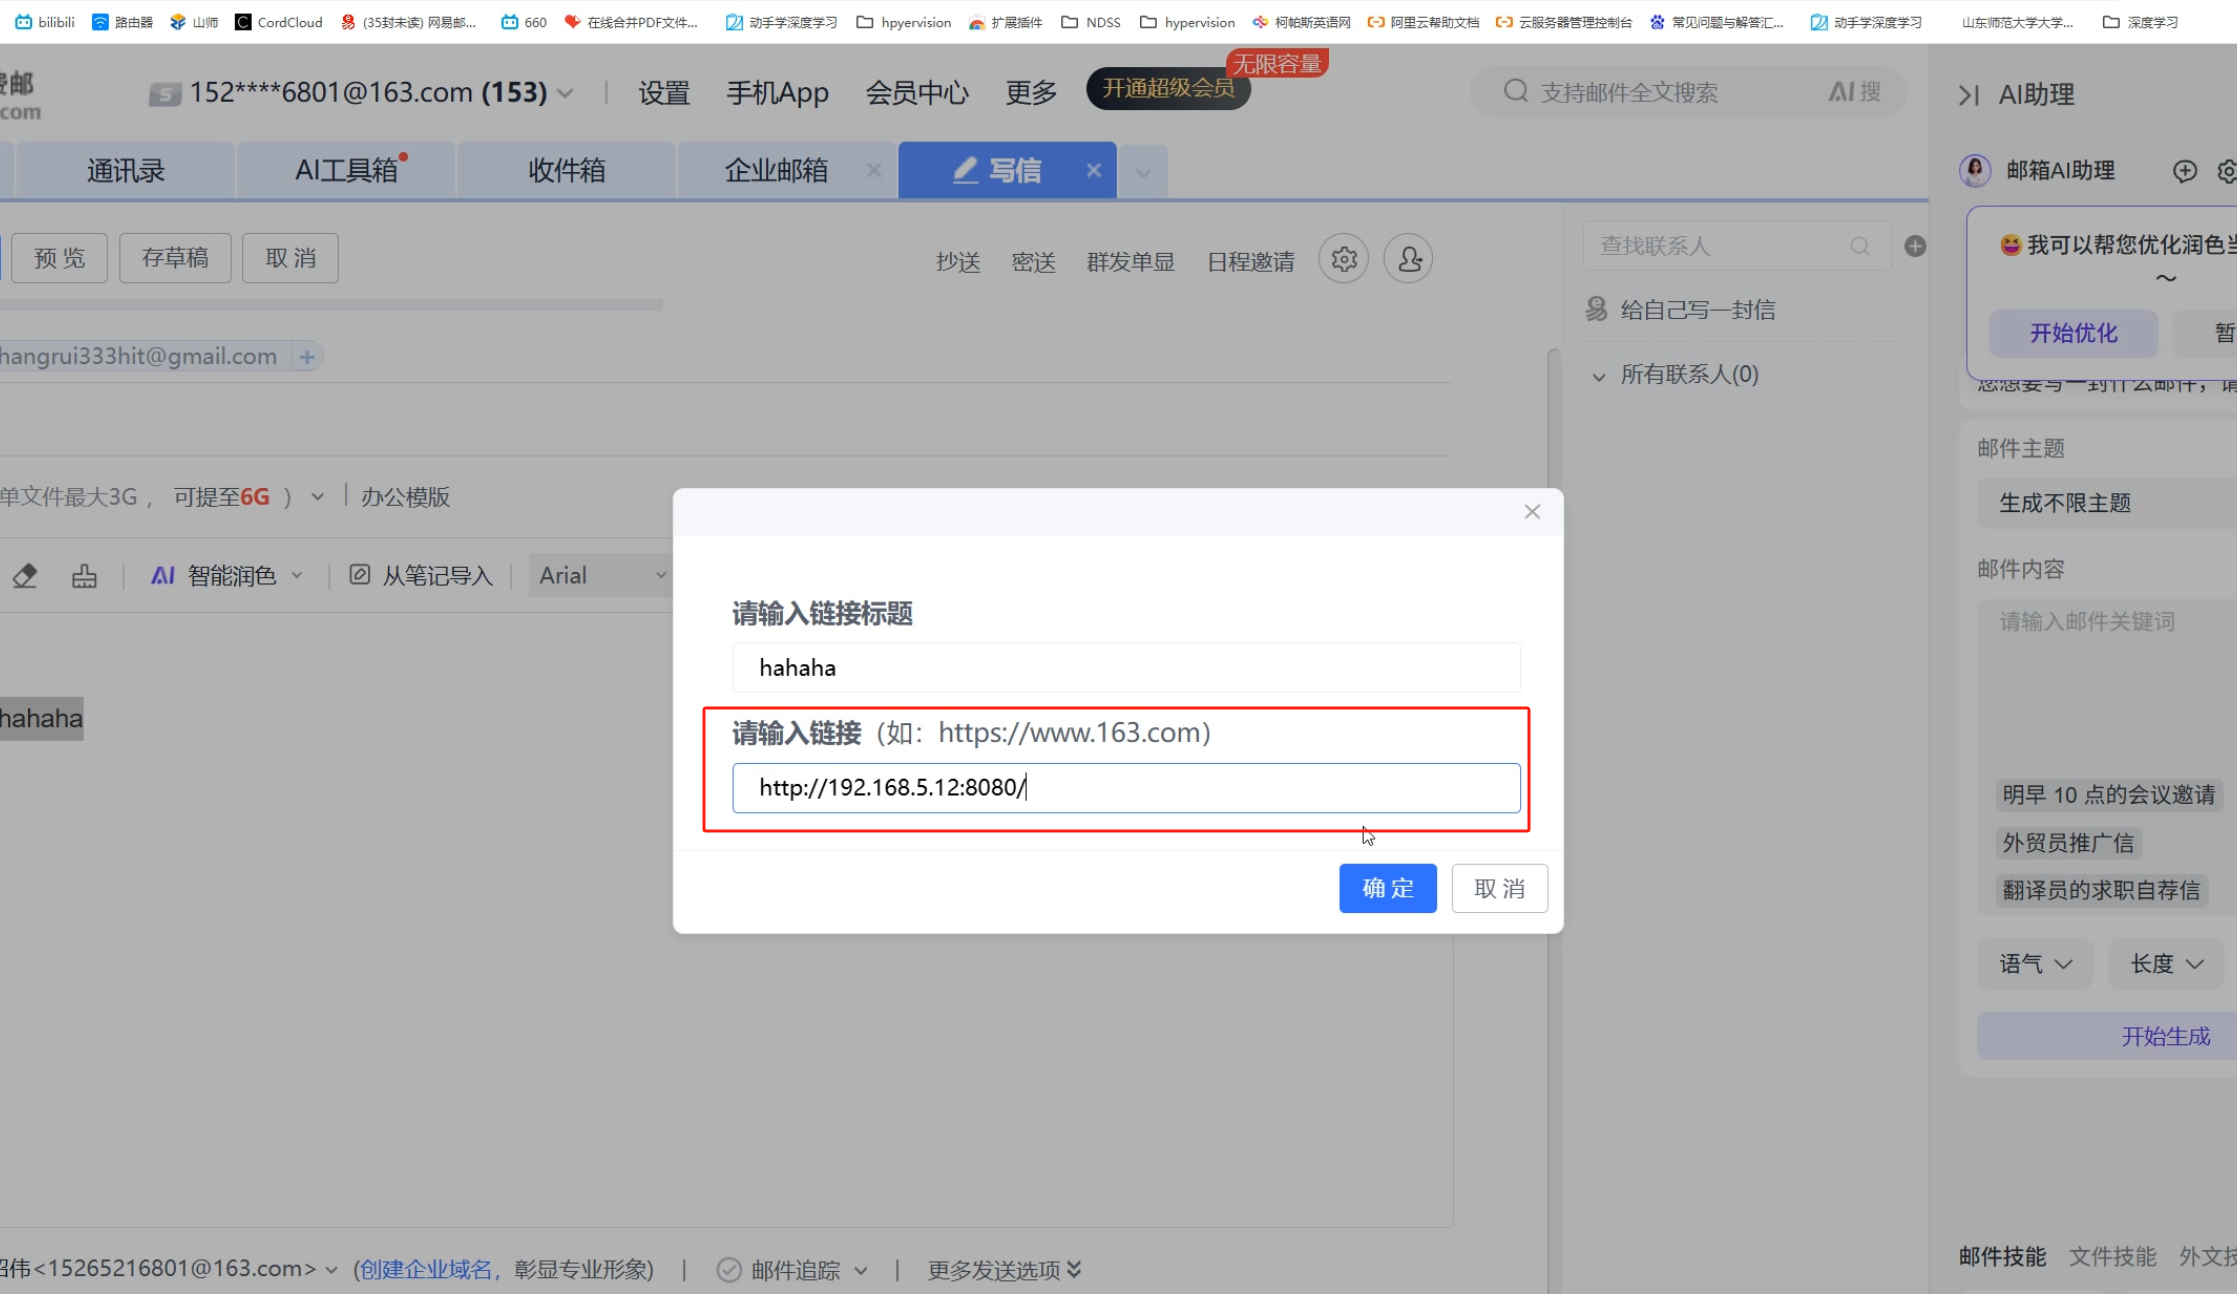Collapse 所有联系人(0) group

1599,376
